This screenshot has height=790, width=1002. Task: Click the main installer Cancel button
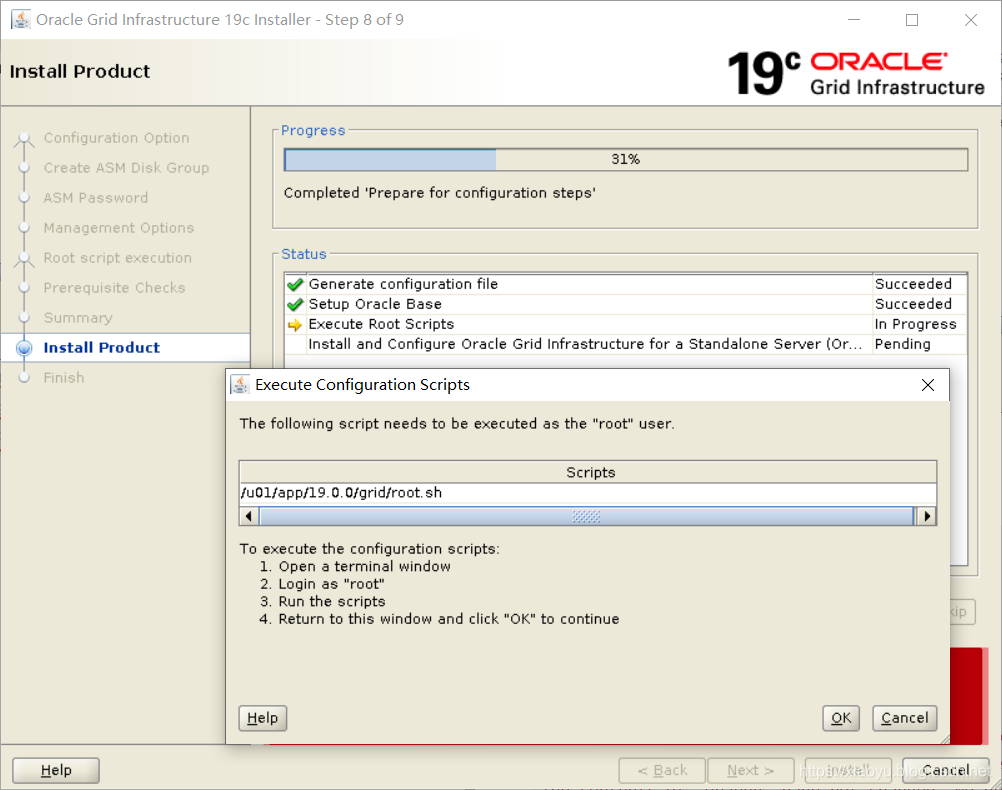(946, 770)
